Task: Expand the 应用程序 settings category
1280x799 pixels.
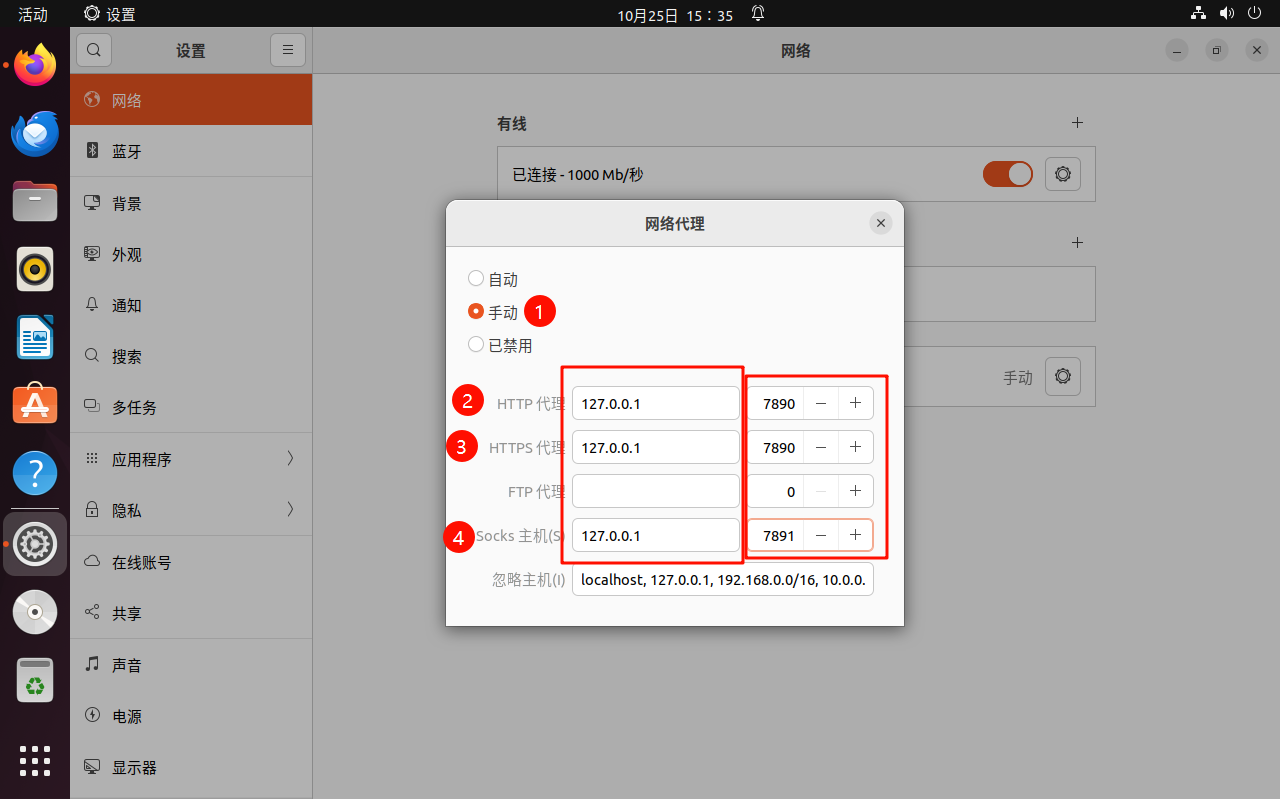Action: [x=191, y=459]
